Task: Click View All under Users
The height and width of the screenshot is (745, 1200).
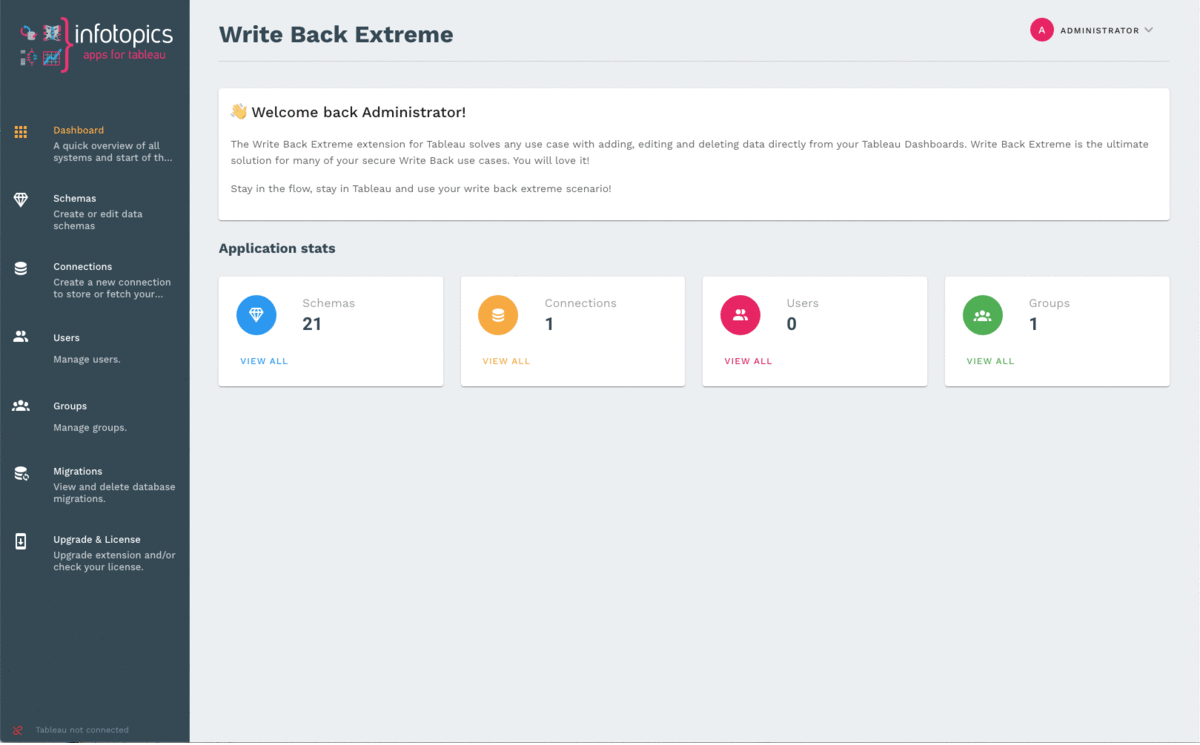Action: point(748,361)
